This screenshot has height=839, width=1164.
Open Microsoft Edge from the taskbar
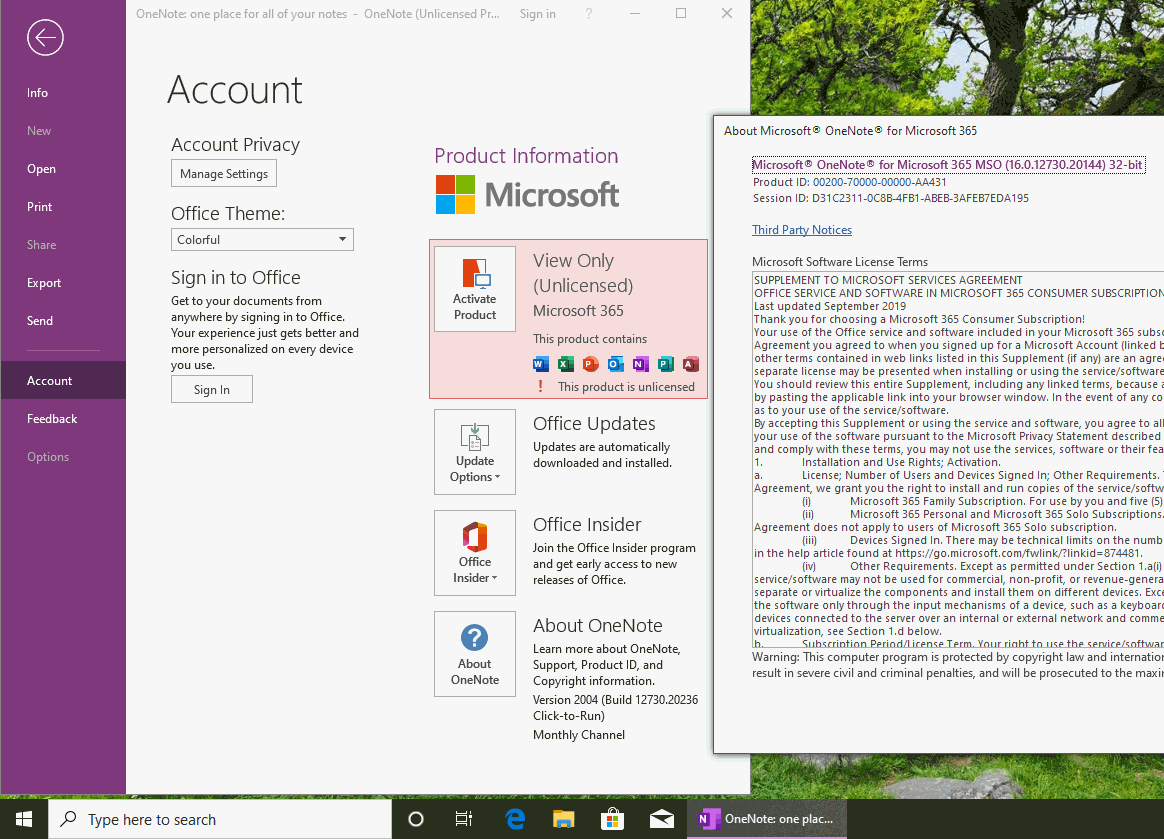515,819
